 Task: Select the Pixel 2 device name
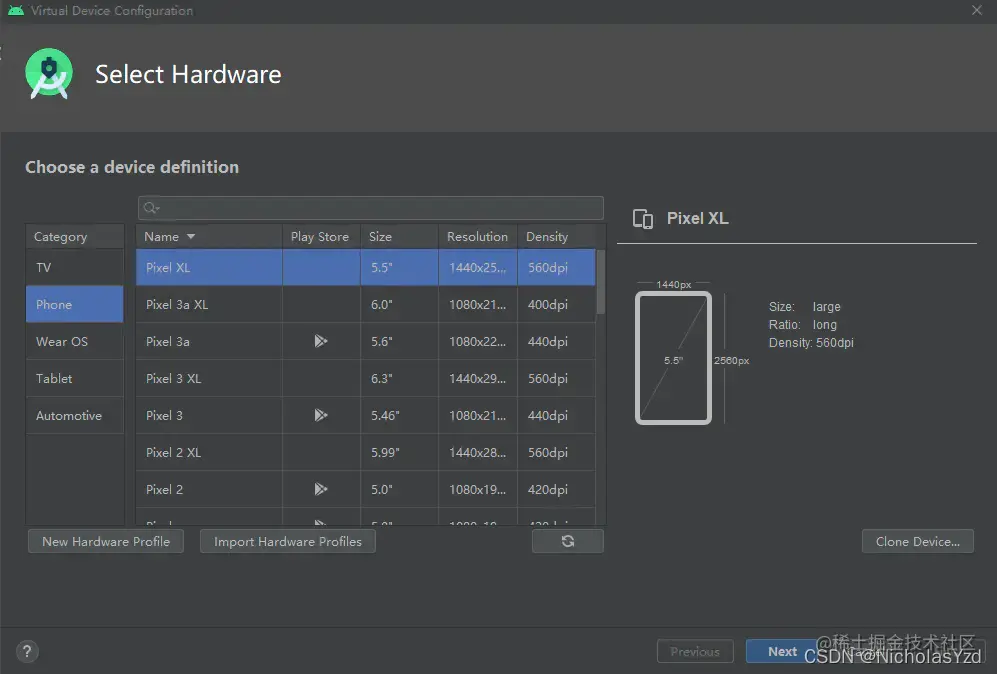[164, 489]
